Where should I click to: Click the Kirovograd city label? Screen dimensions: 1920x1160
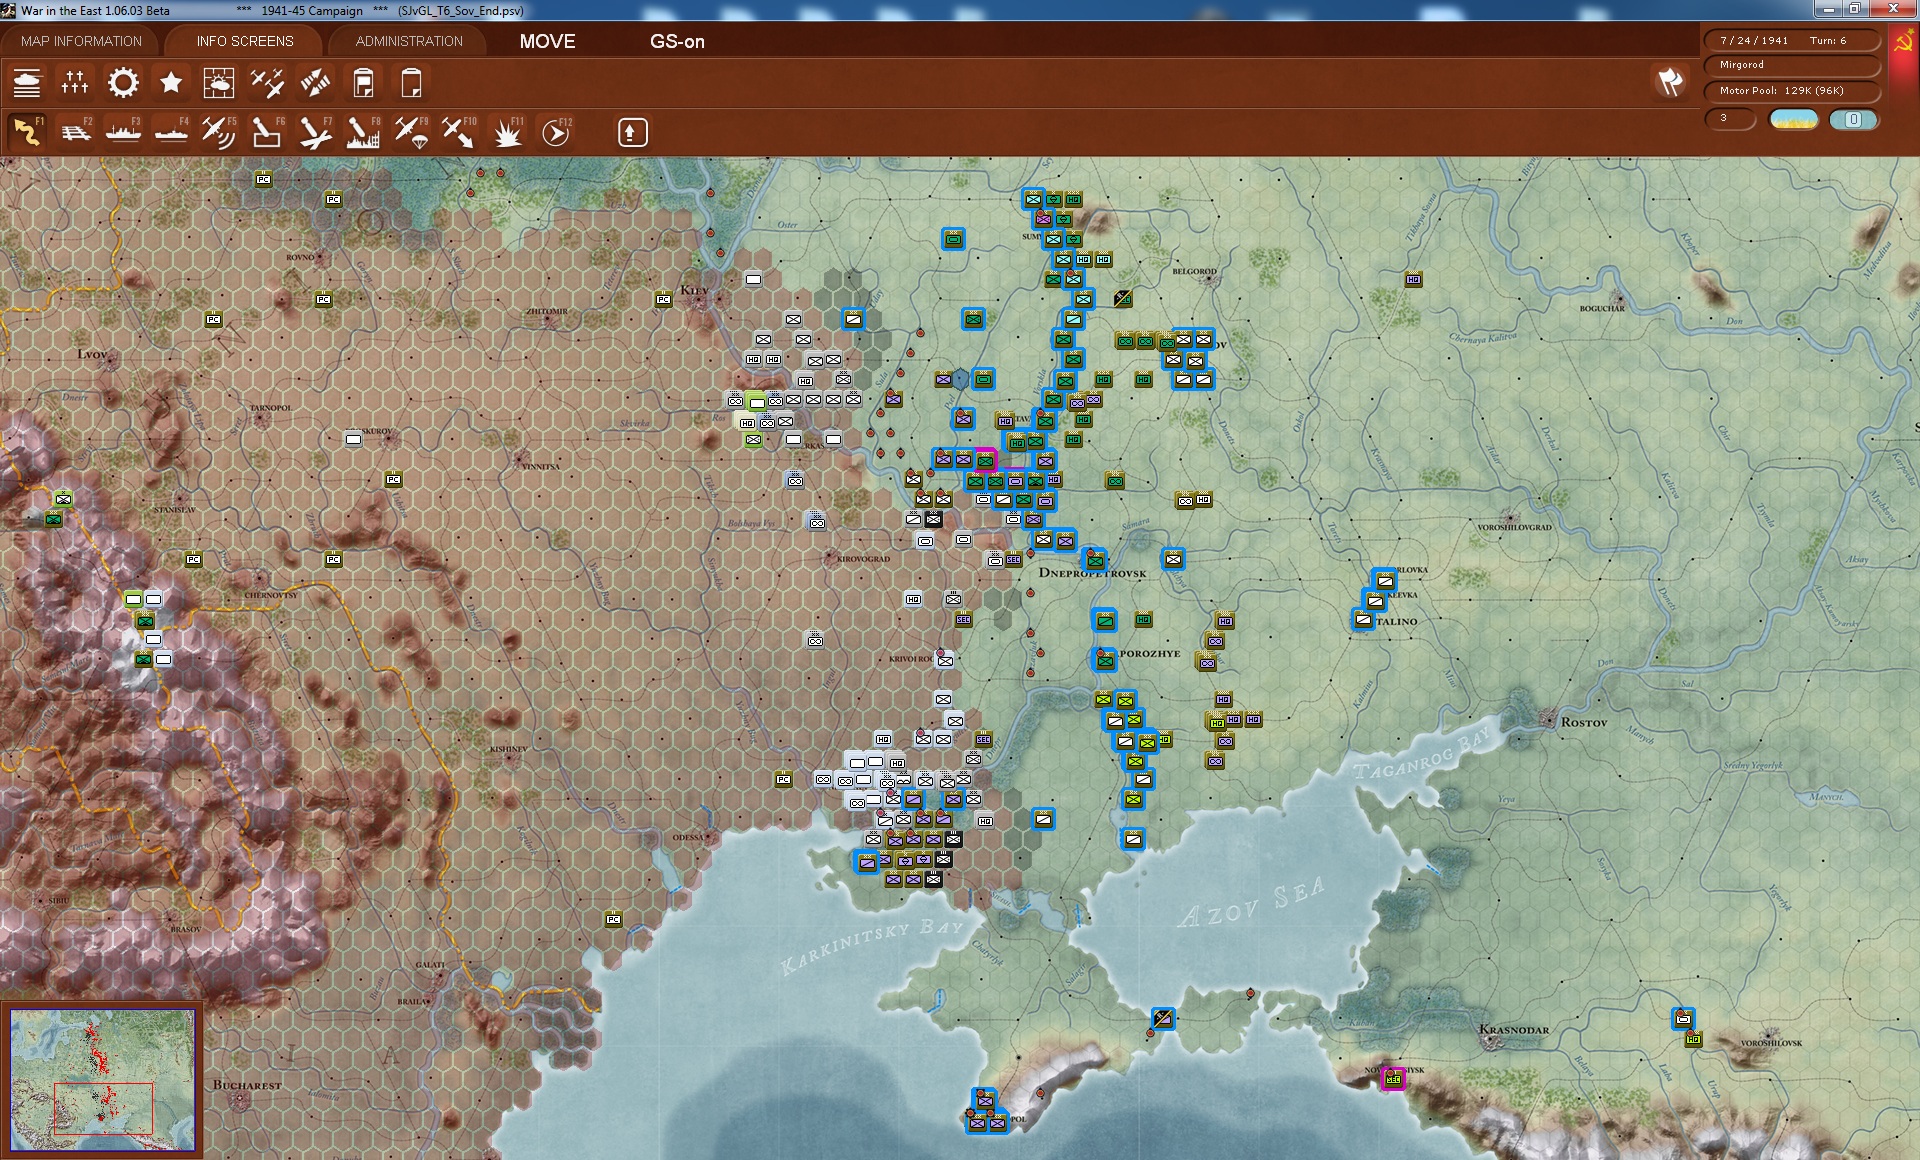(x=863, y=559)
